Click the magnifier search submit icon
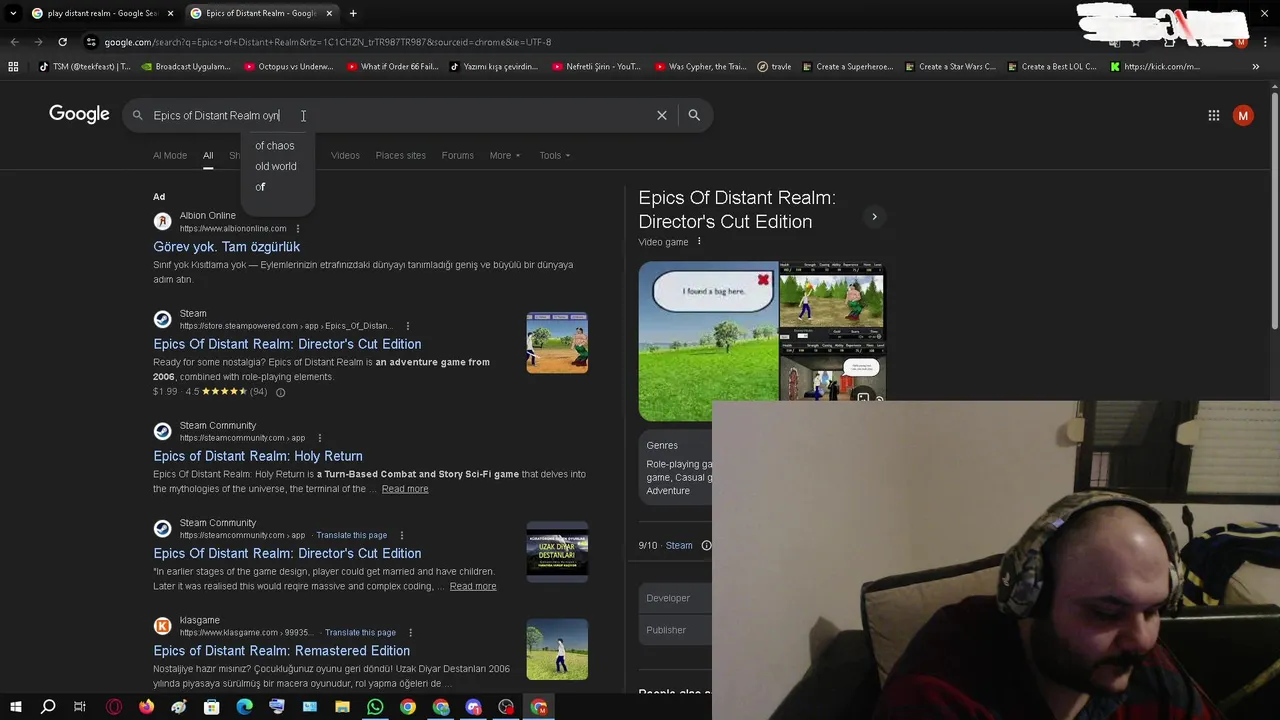Viewport: 1280px width, 720px height. [x=694, y=115]
